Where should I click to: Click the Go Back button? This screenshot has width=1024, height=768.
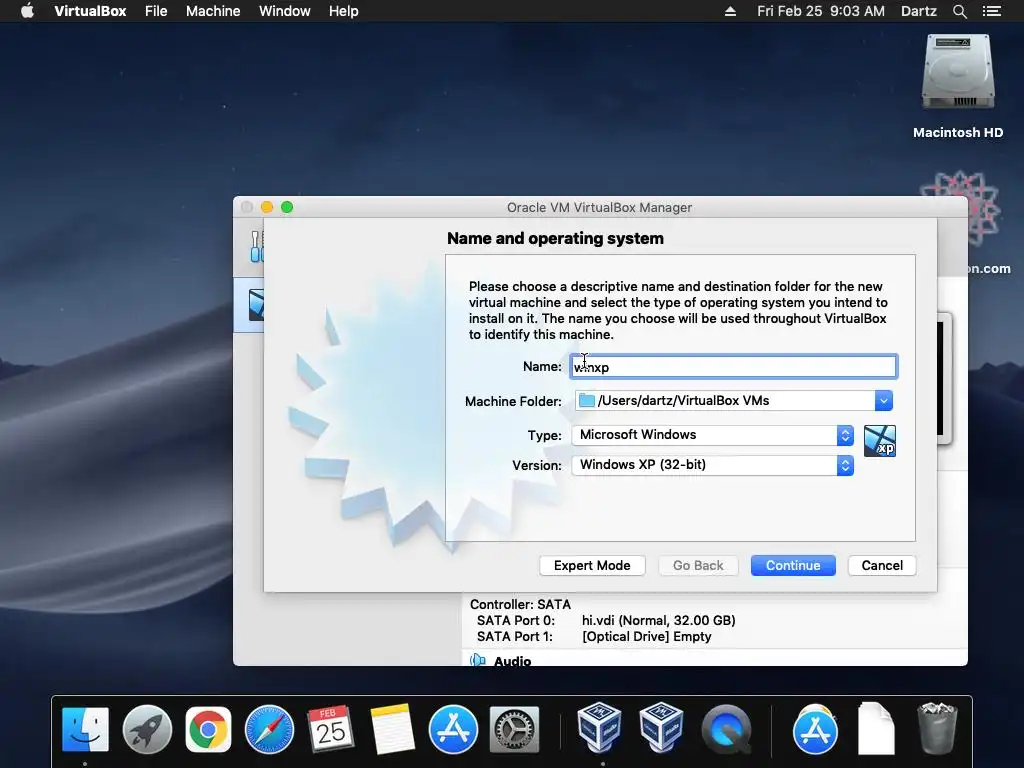click(x=698, y=566)
